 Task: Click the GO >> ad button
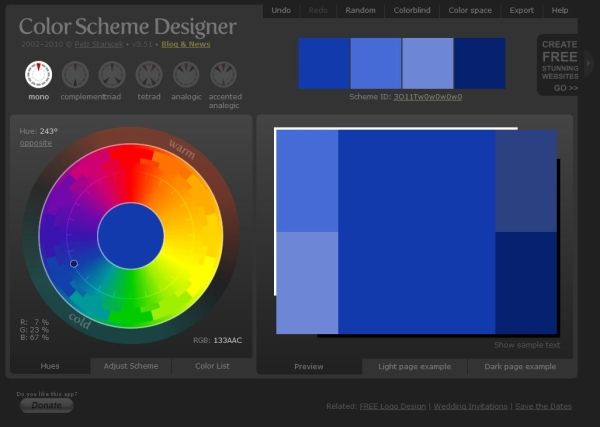click(566, 88)
